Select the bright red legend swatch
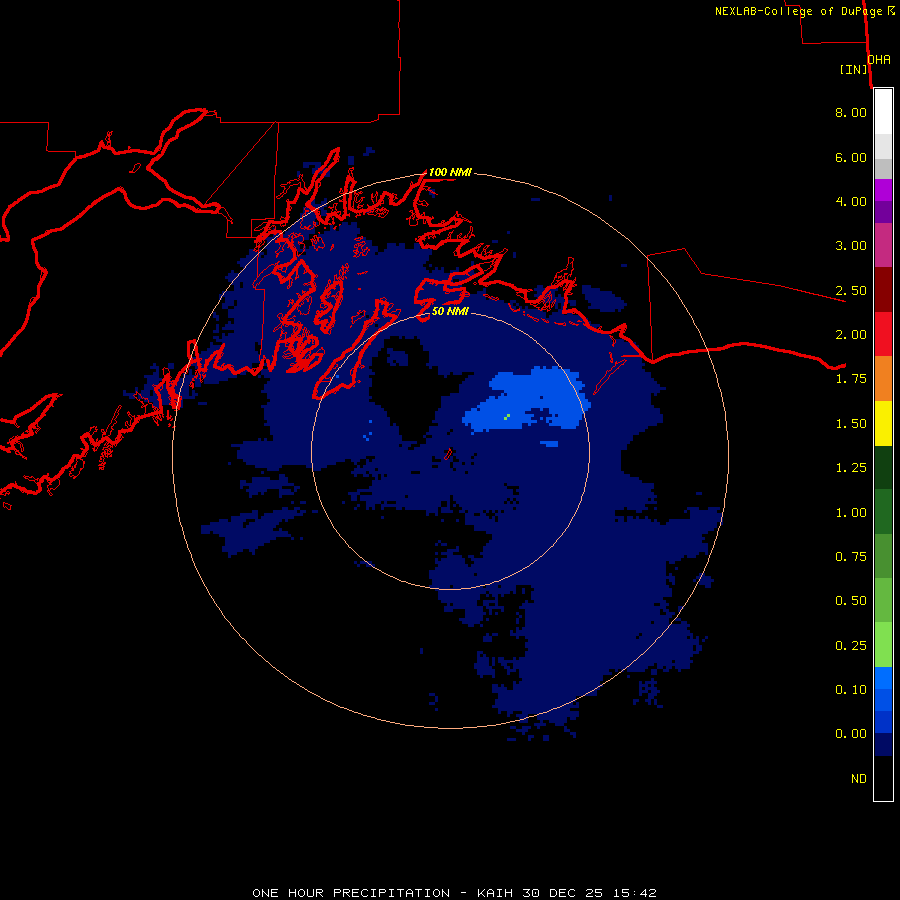This screenshot has width=900, height=900. click(883, 334)
